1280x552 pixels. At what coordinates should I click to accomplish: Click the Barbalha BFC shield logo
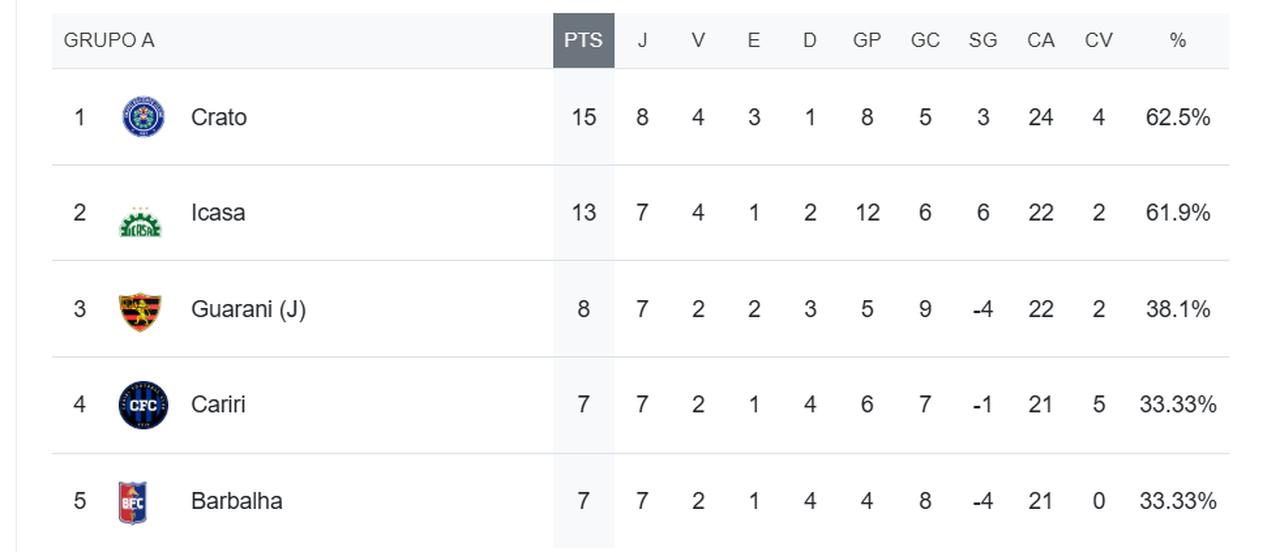click(132, 502)
